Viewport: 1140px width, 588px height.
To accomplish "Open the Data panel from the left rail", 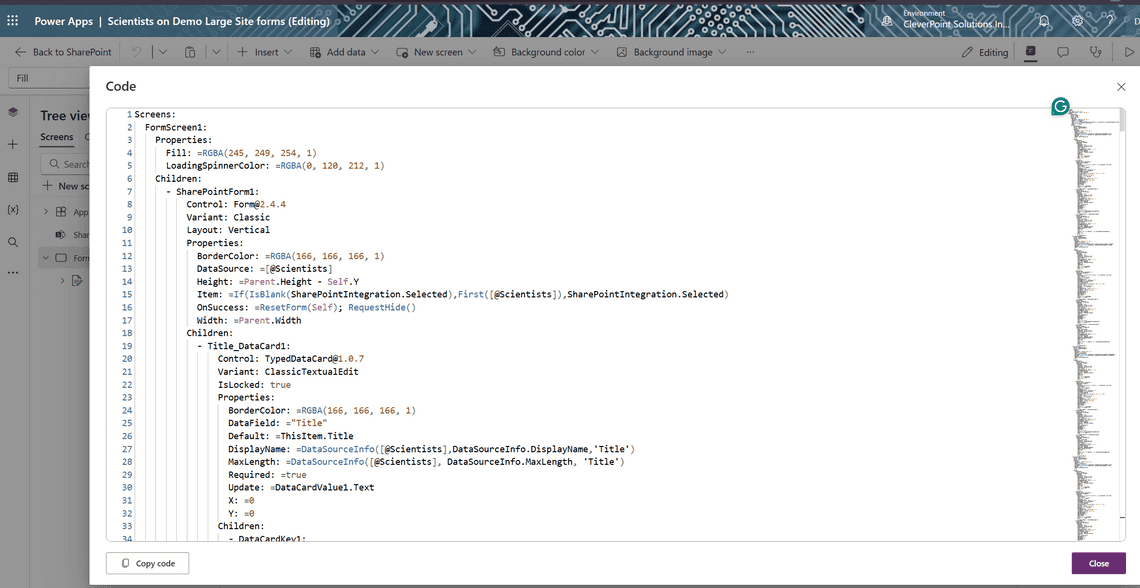I will tap(13, 176).
